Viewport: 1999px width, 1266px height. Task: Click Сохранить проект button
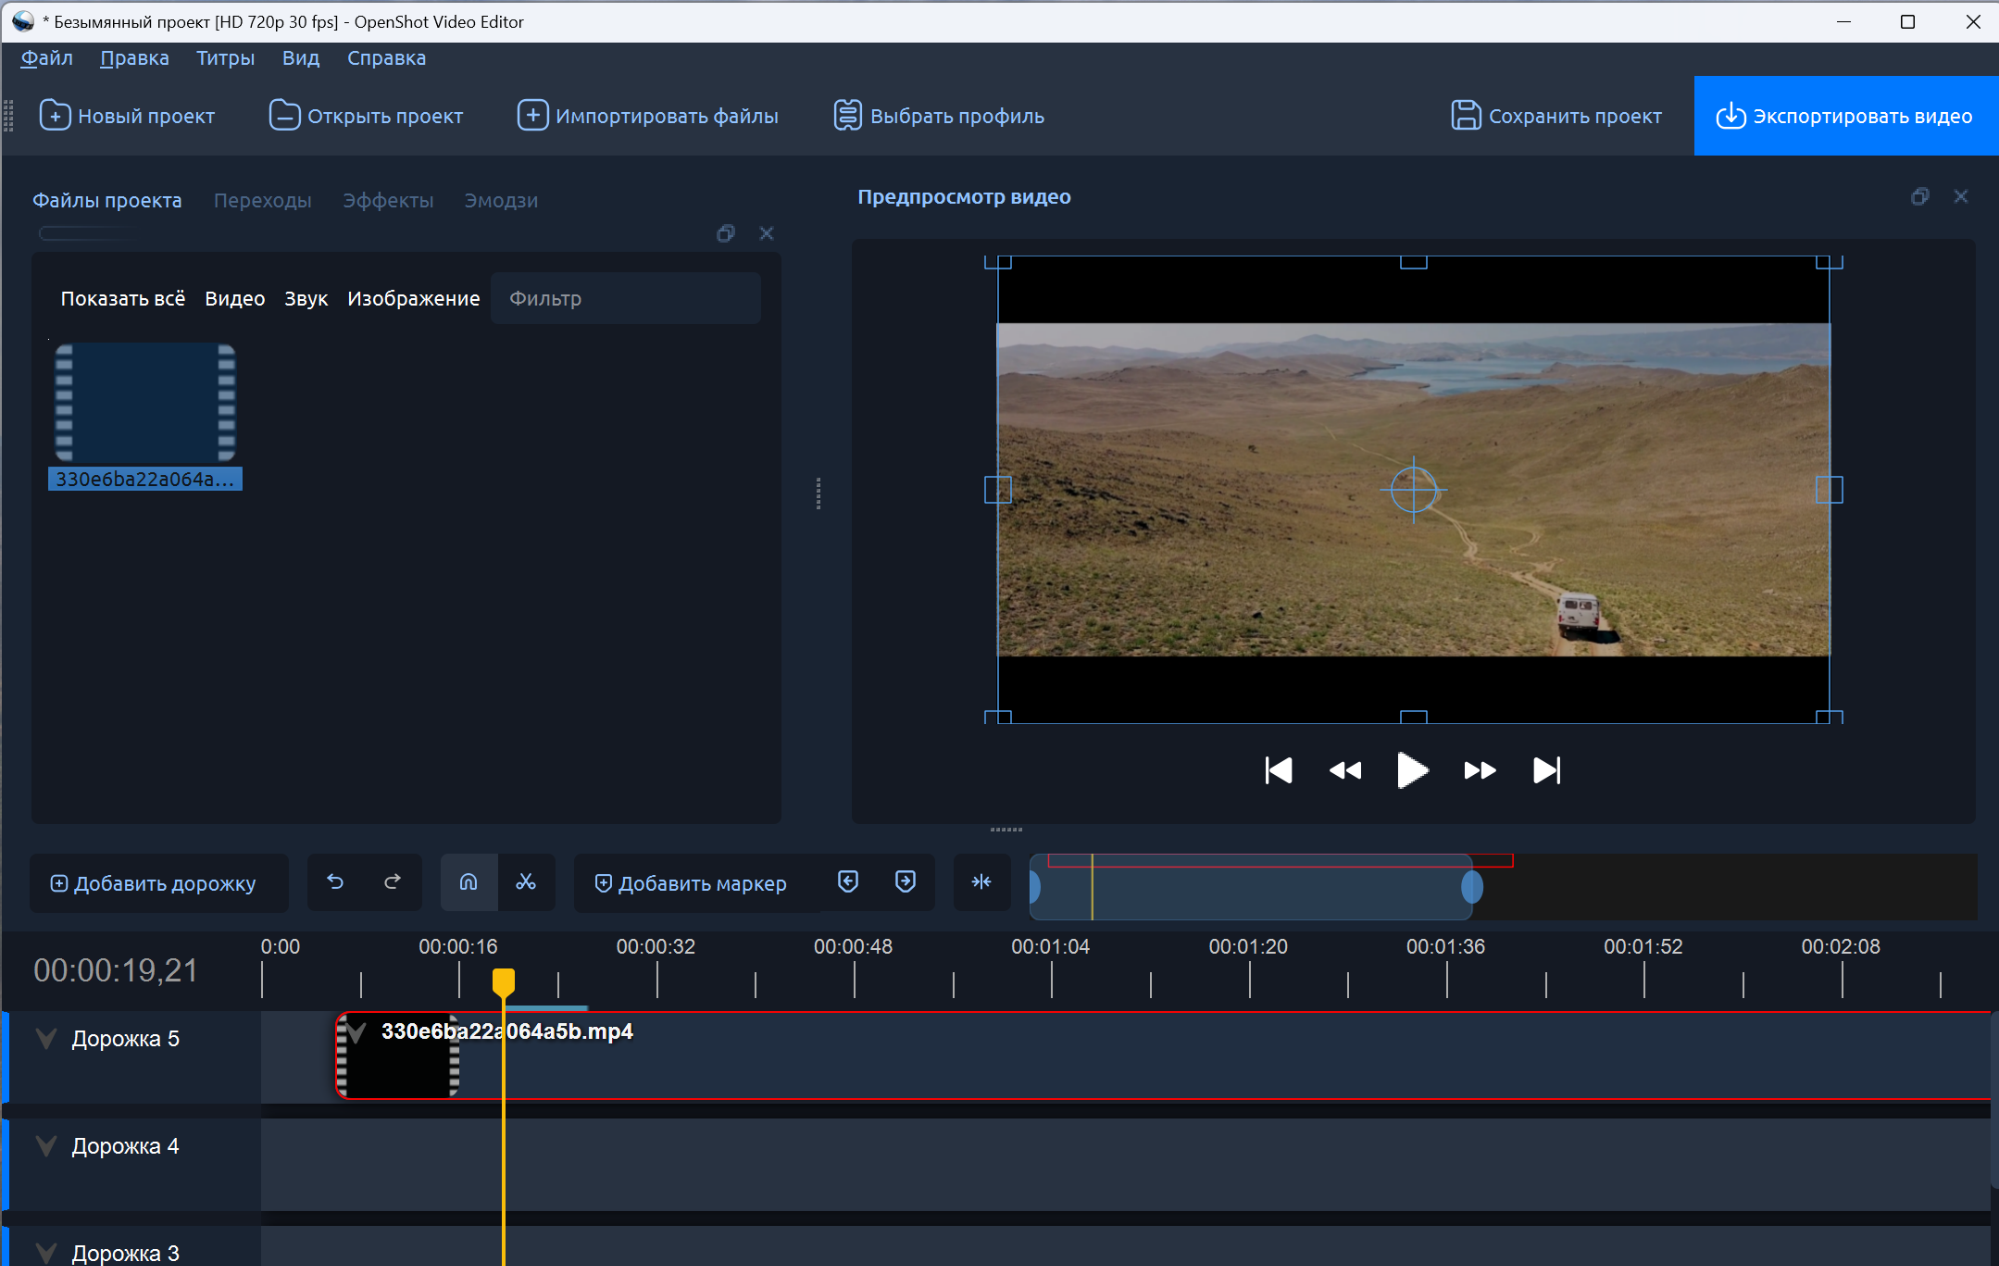point(1556,116)
